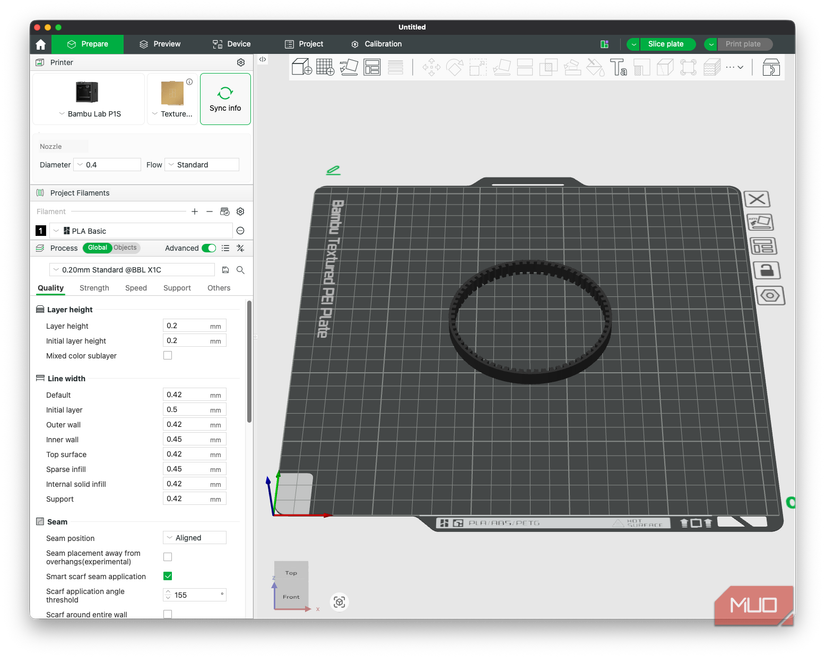Image resolution: width=825 pixels, height=658 pixels.
Task: Select the Scale tool in toolbar
Action: point(478,67)
